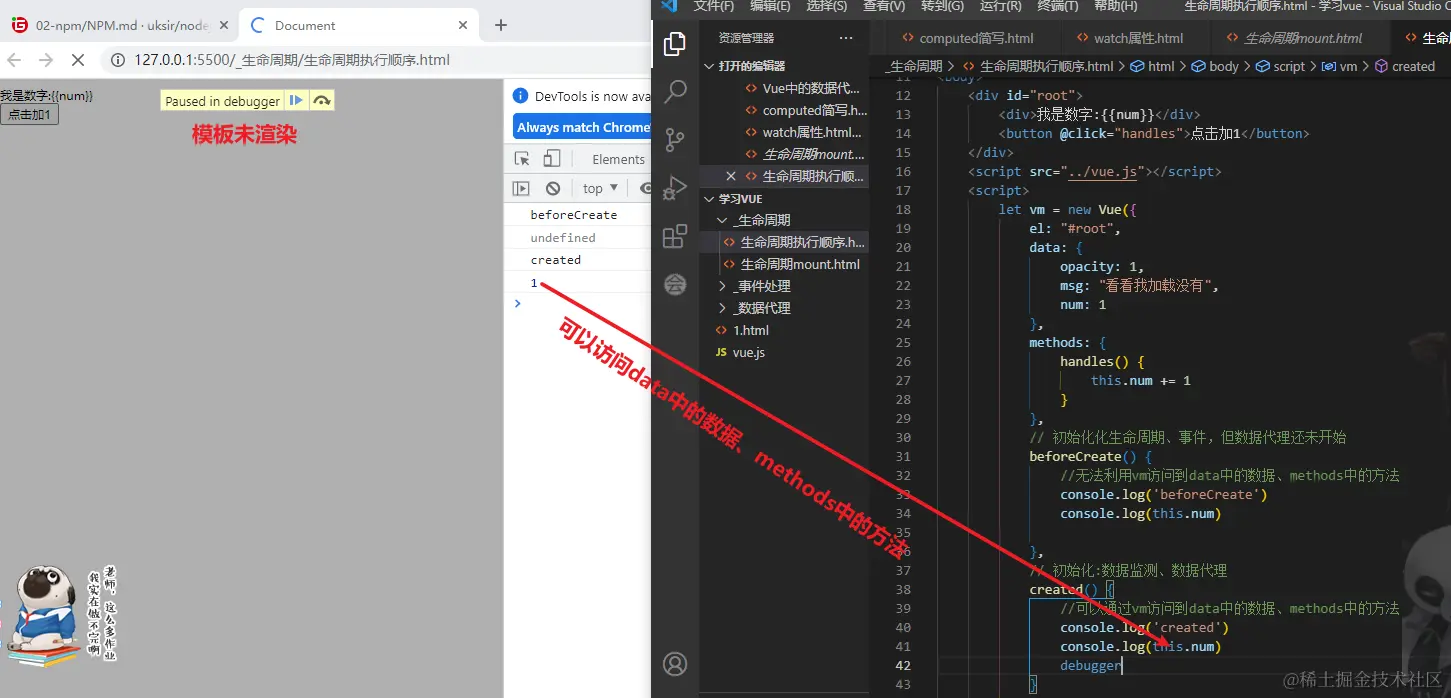The image size is (1451, 698).
Task: Click the 点击加1 button on page
Action: [x=30, y=115]
